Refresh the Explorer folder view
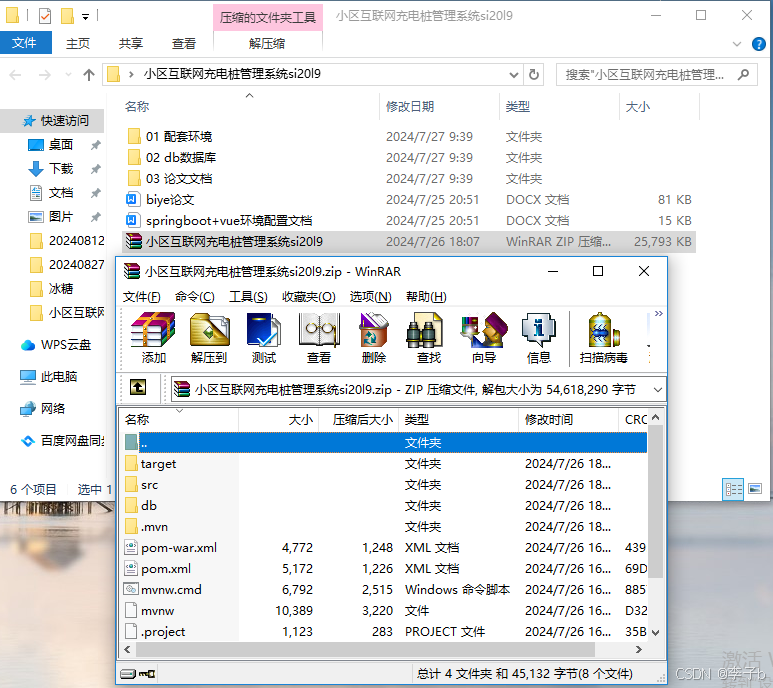This screenshot has height=688, width=773. coord(533,75)
